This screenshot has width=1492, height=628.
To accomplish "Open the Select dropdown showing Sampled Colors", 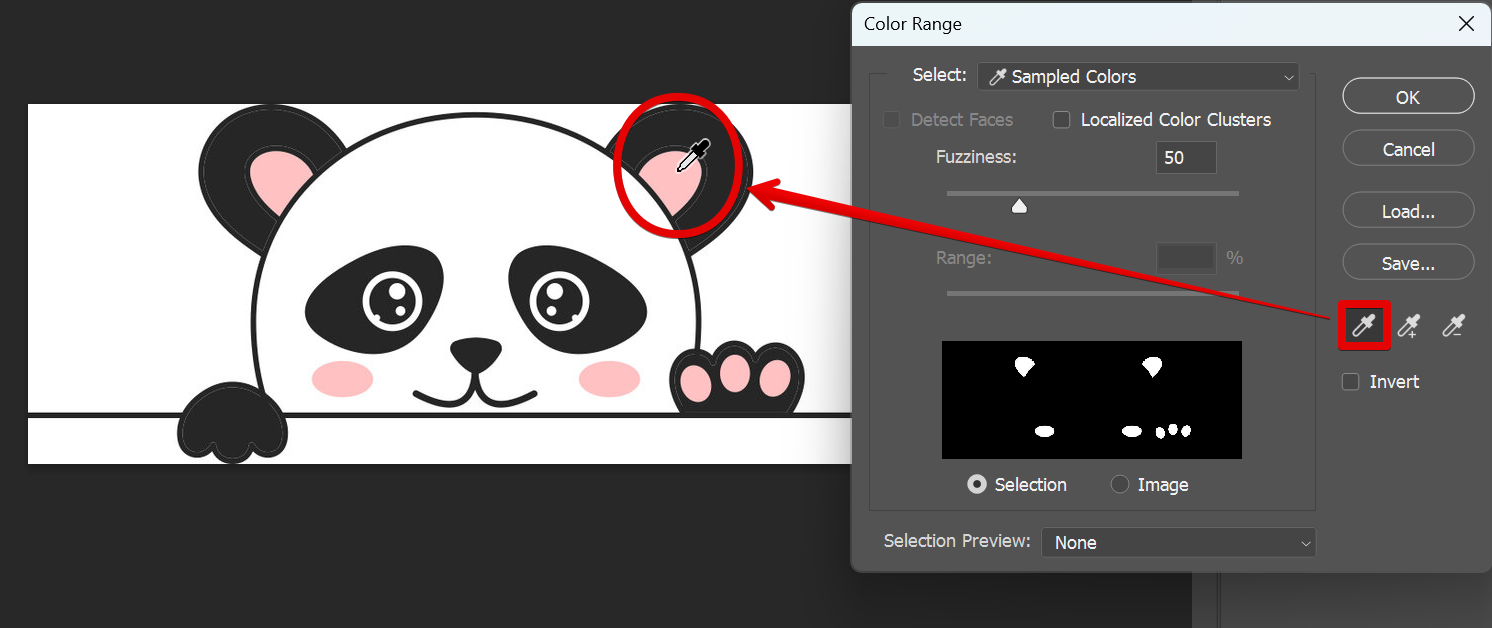I will [x=1138, y=77].
